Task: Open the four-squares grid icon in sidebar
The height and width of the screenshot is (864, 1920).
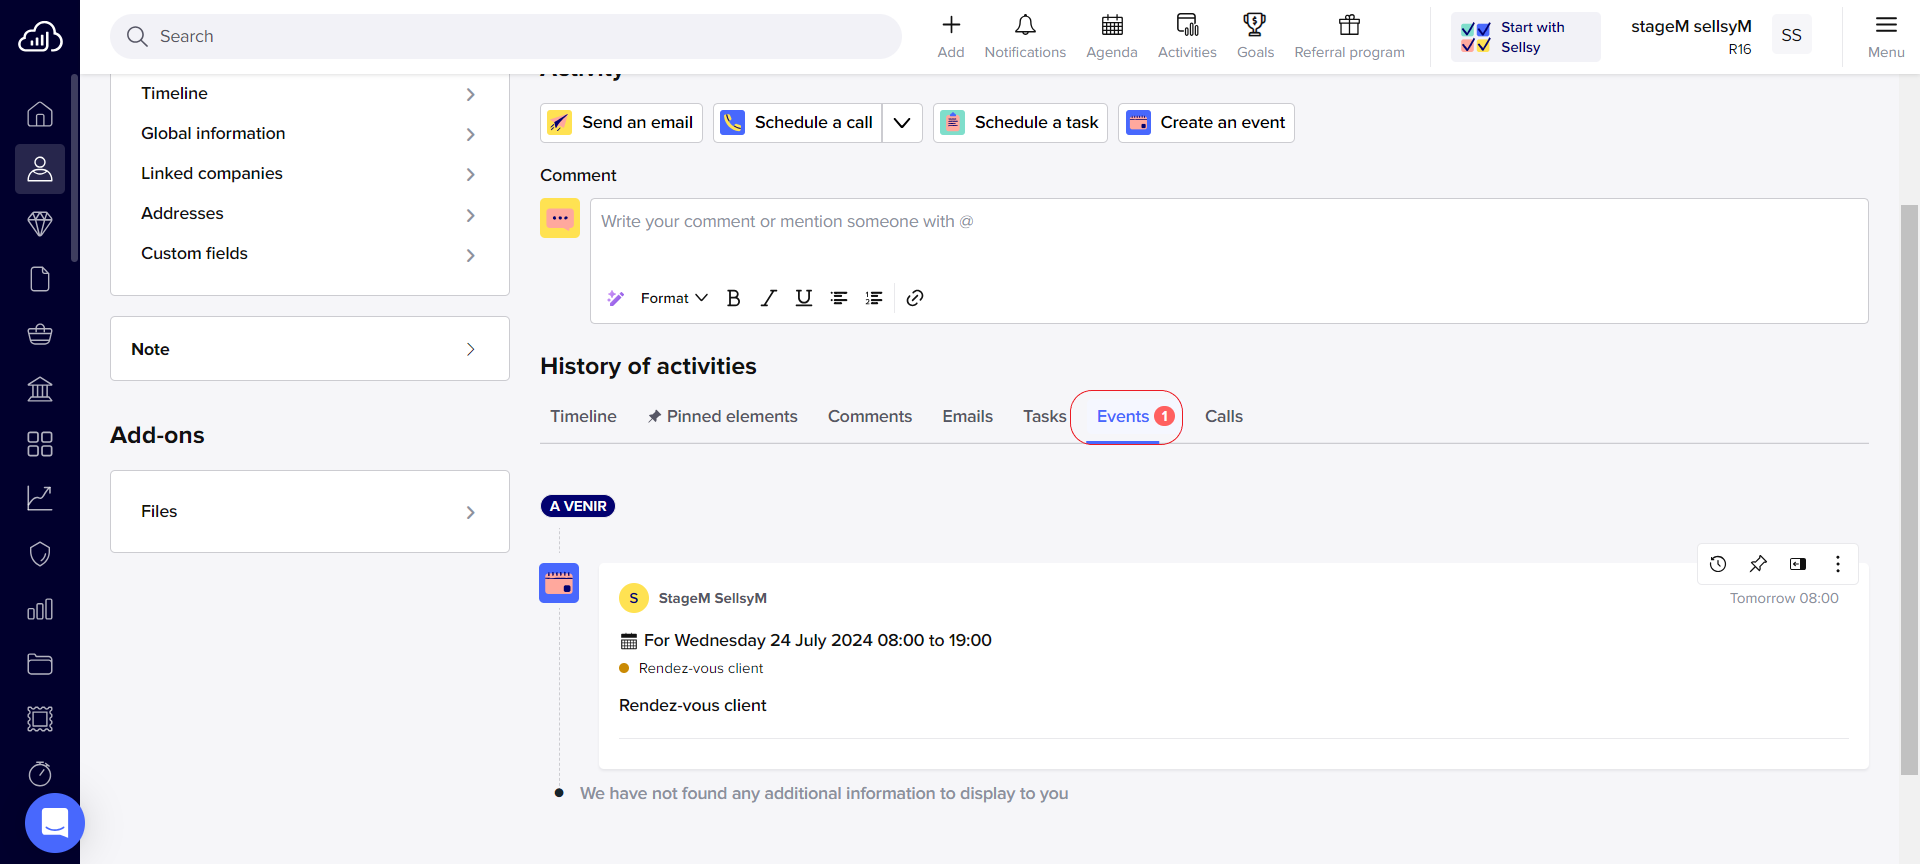Action: pyautogui.click(x=40, y=444)
